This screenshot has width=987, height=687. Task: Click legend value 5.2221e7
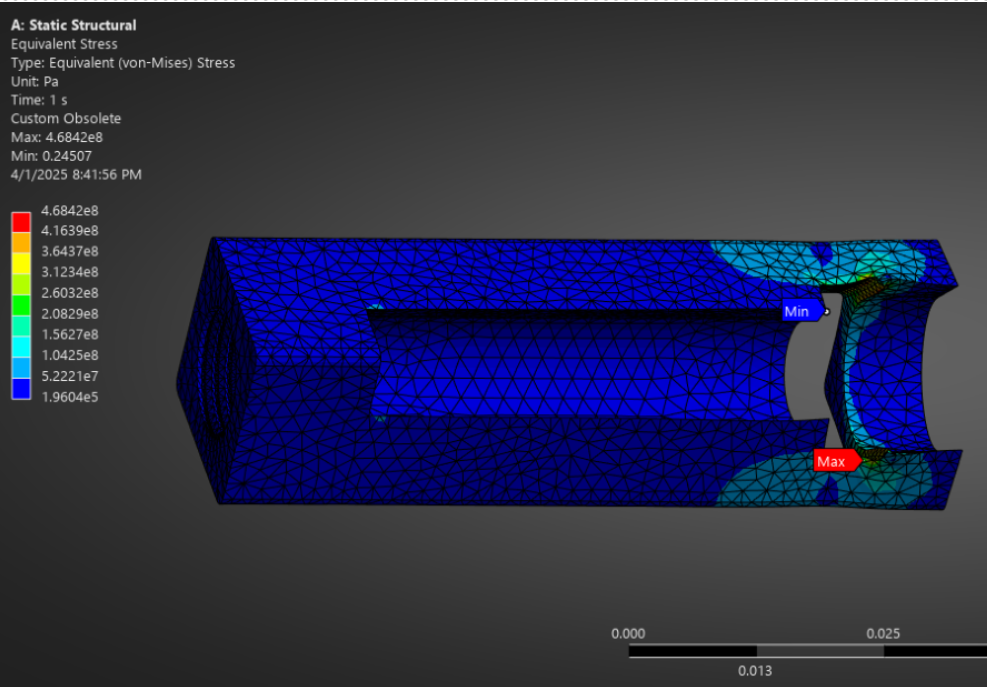pyautogui.click(x=70, y=376)
